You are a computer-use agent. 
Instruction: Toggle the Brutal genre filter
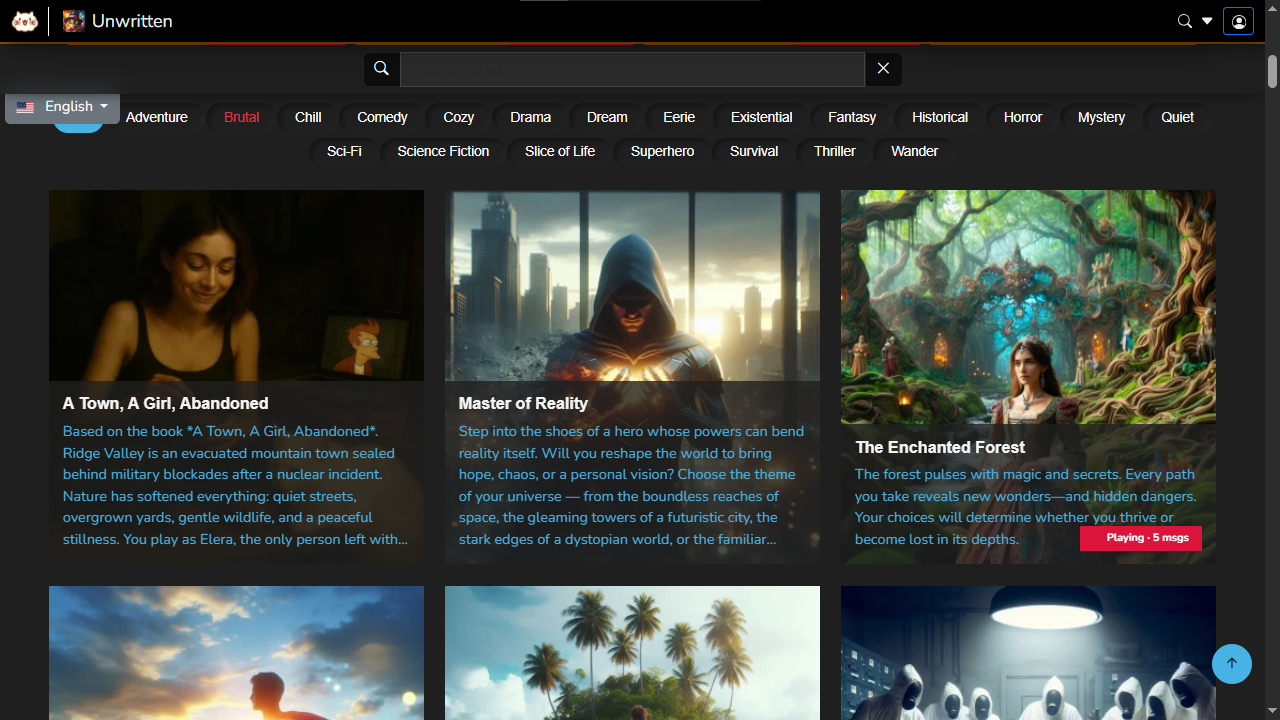coord(241,117)
